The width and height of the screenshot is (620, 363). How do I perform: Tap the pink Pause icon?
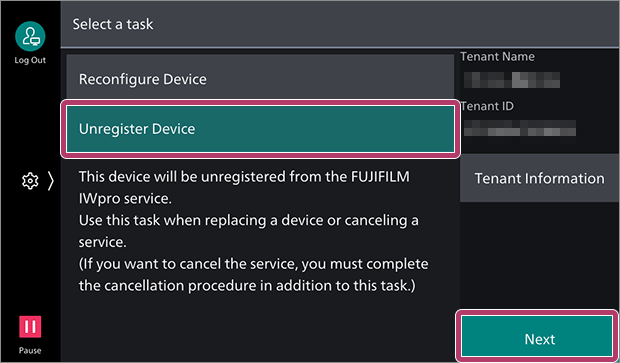tap(30, 327)
